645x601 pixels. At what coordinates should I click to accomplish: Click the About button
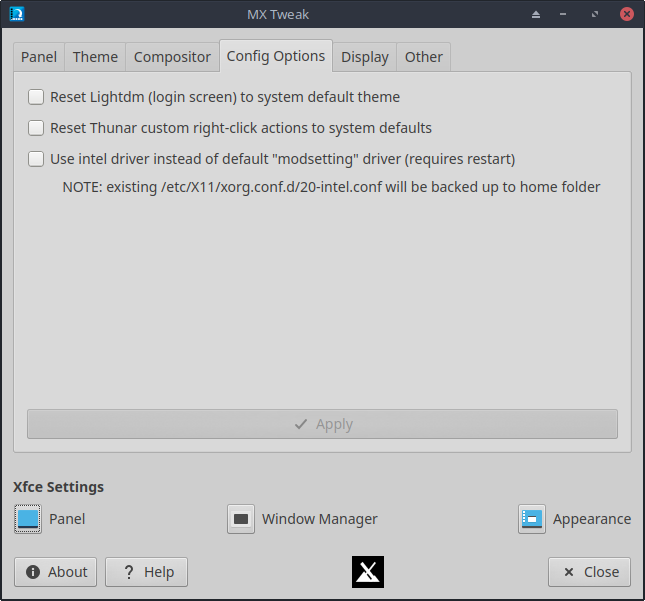56,572
